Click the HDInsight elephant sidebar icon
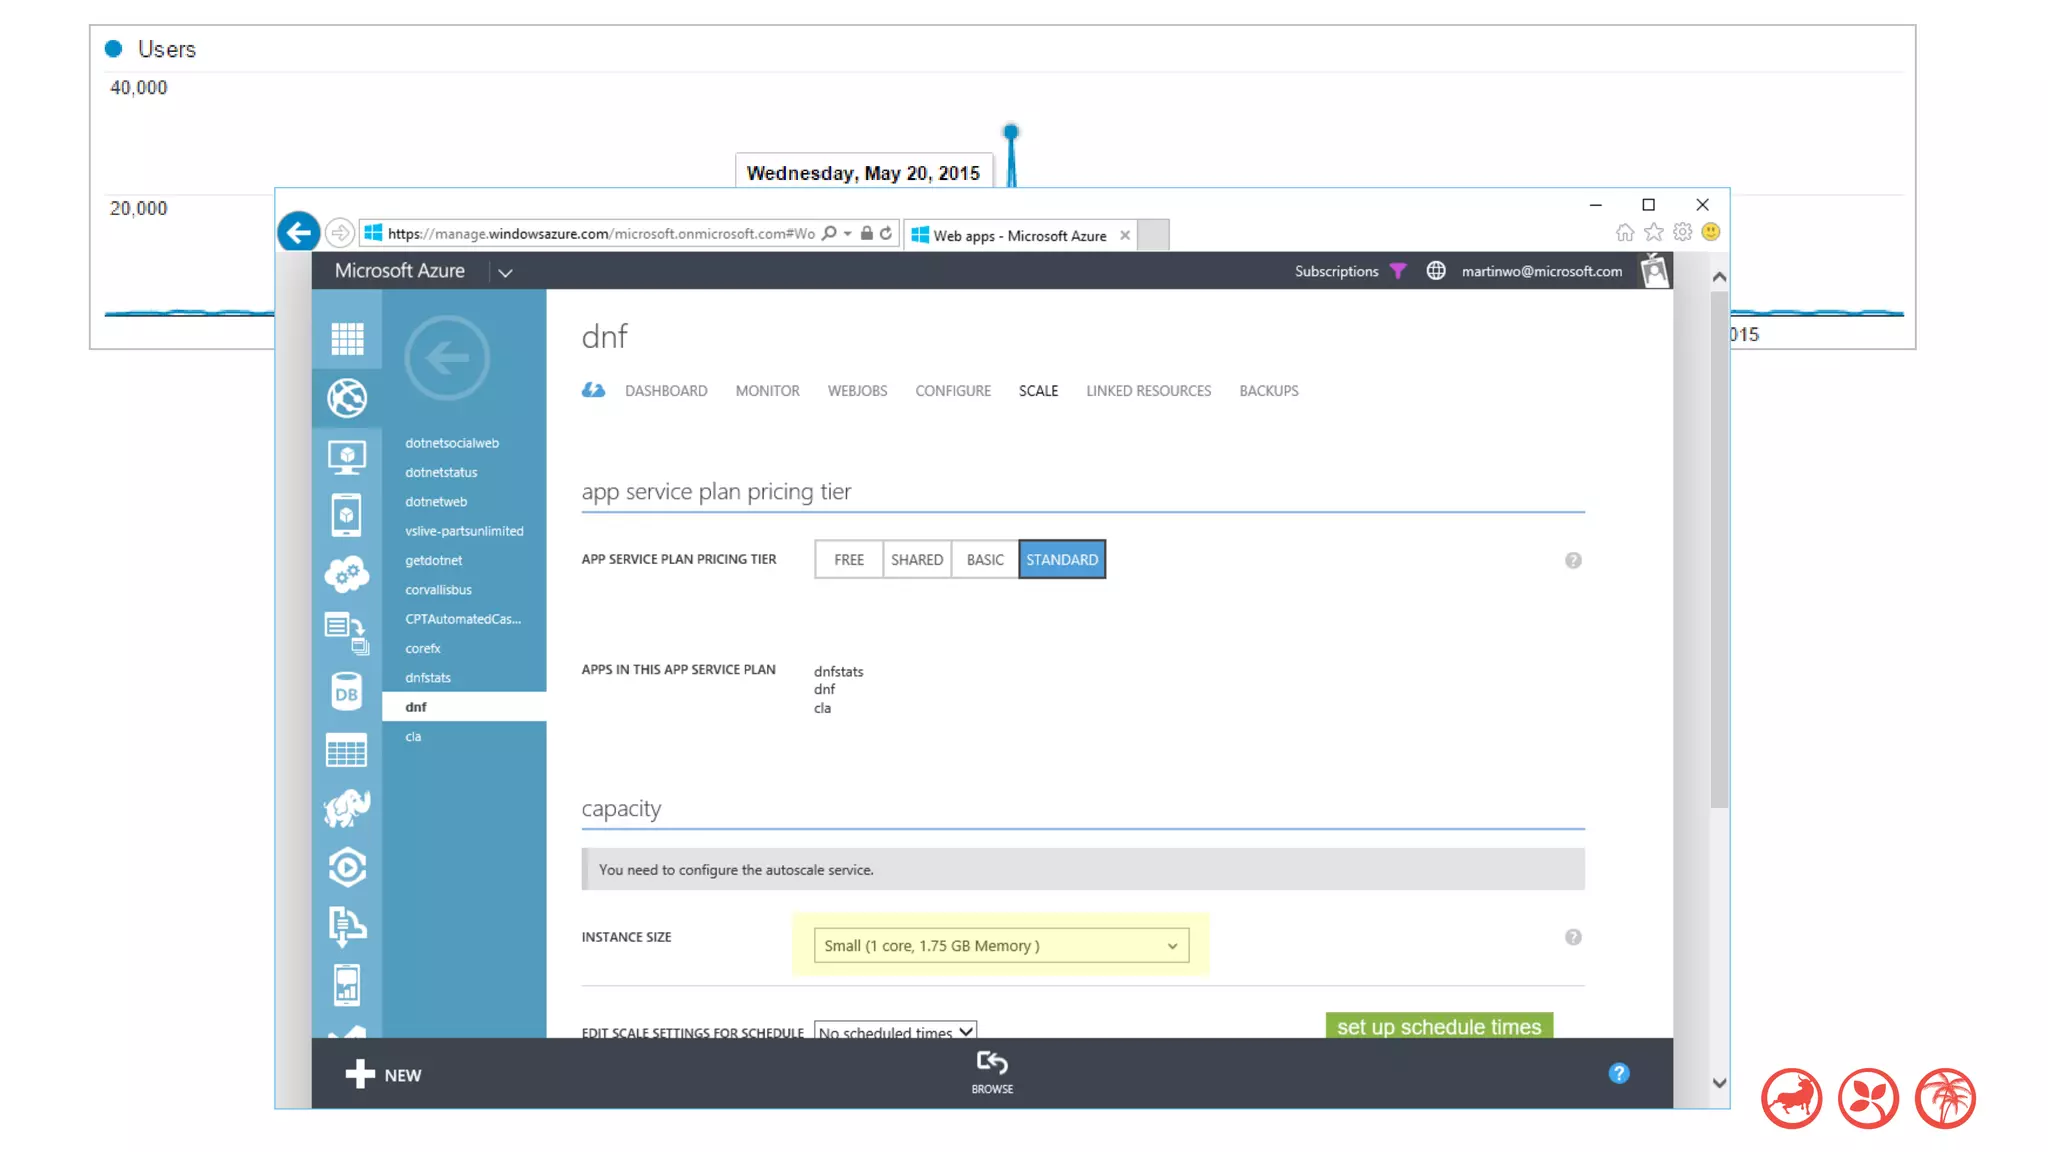 point(346,809)
